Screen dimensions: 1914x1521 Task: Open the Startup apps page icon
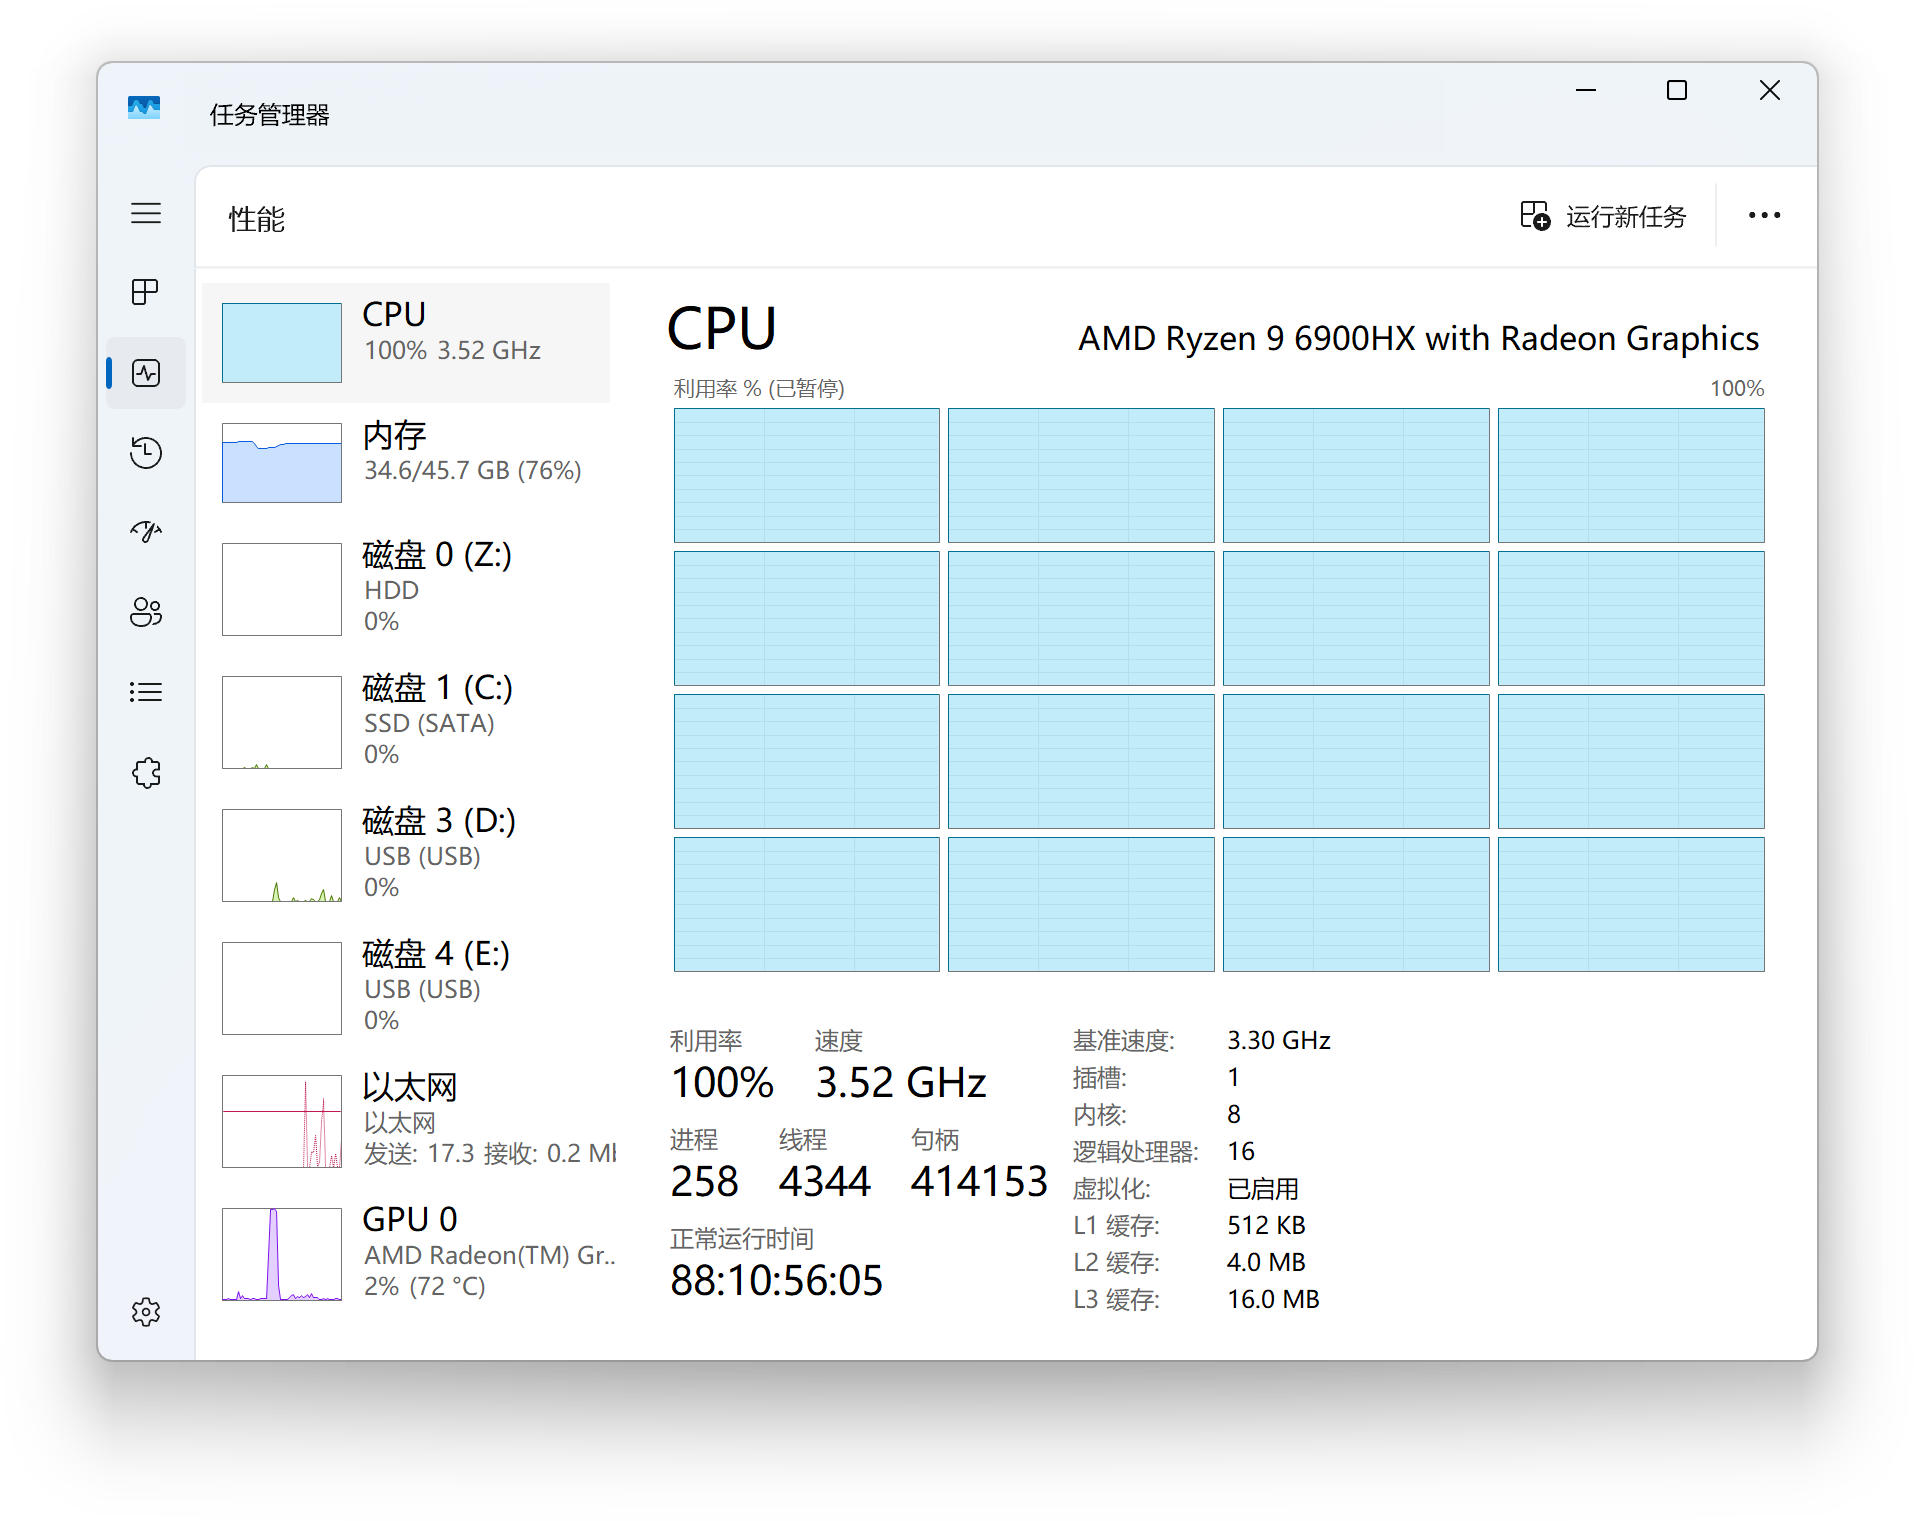click(146, 532)
